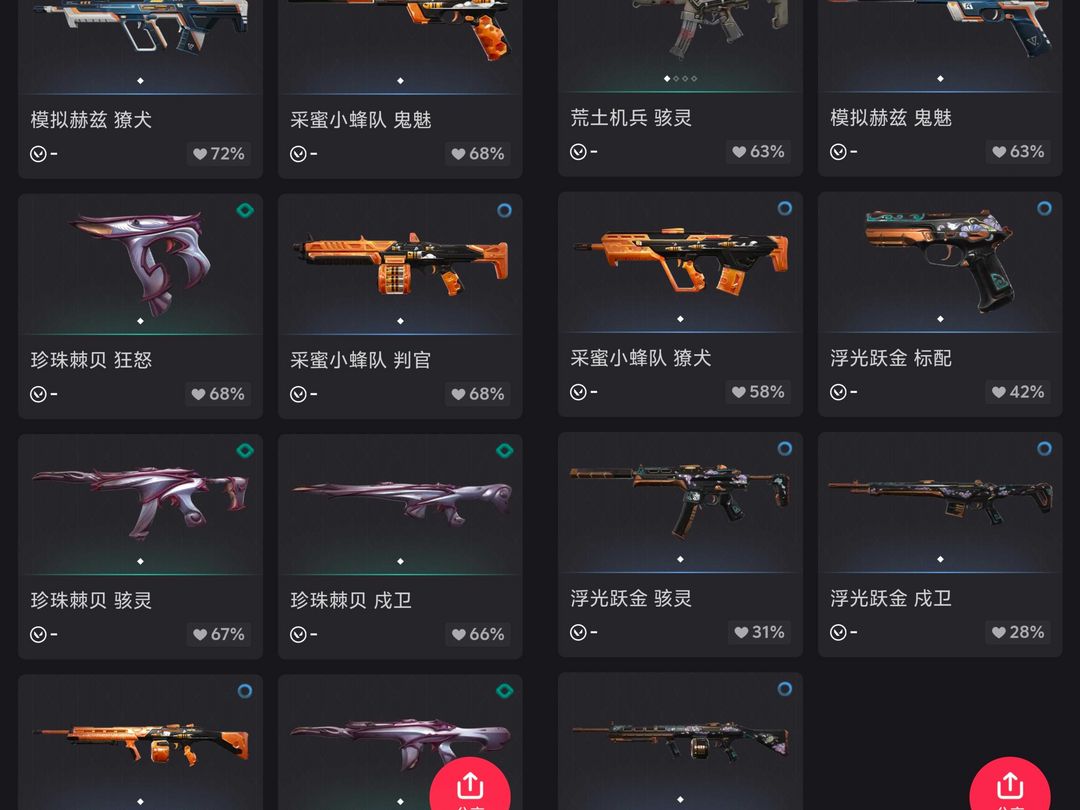This screenshot has height=810, width=1080.
Task: Click the 58% like badge on 采蜜小蜂队 獠犬
Action: point(758,392)
